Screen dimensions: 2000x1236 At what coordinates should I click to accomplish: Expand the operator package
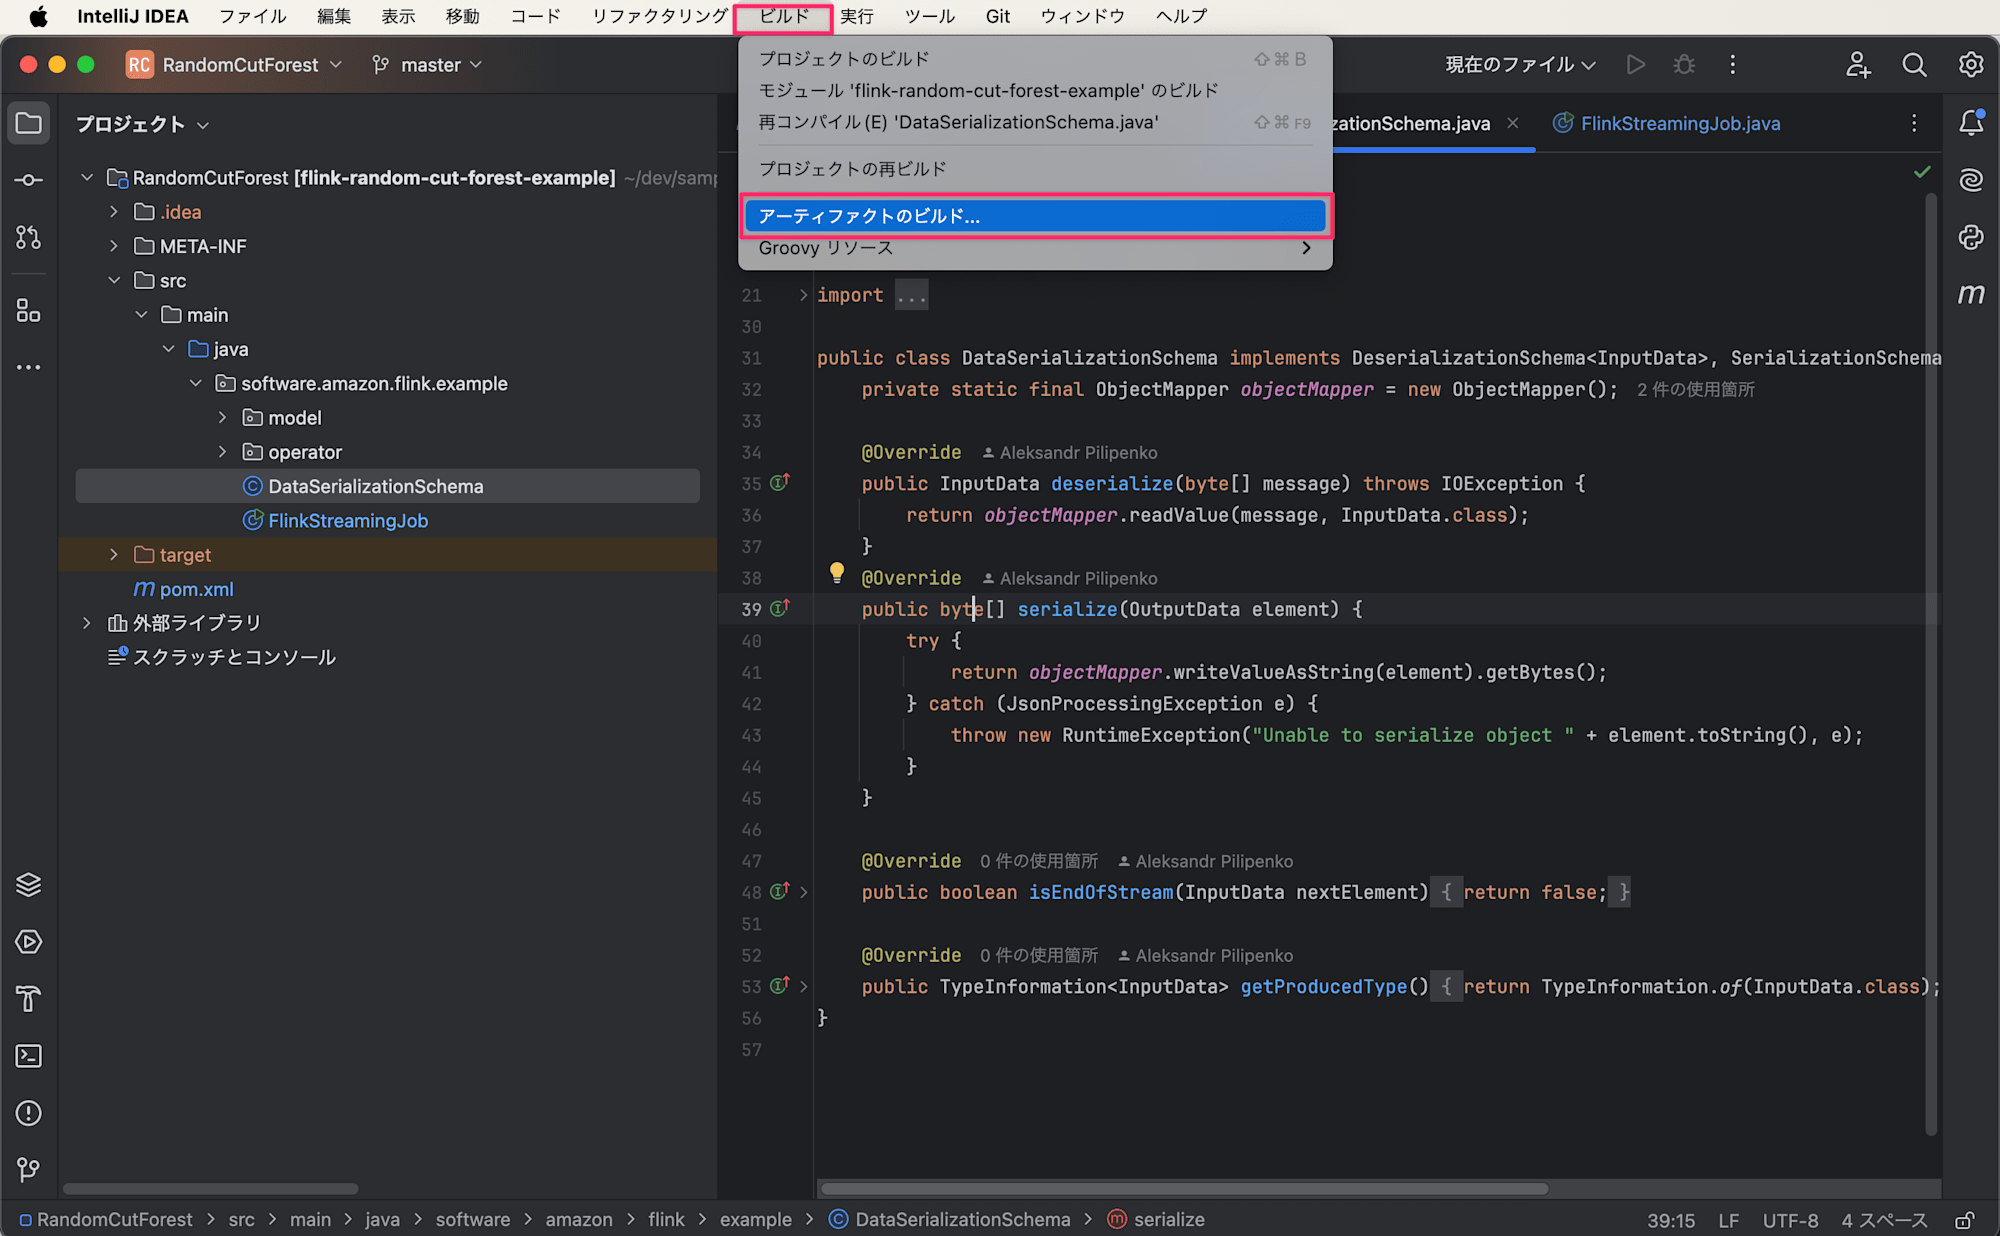tap(222, 452)
